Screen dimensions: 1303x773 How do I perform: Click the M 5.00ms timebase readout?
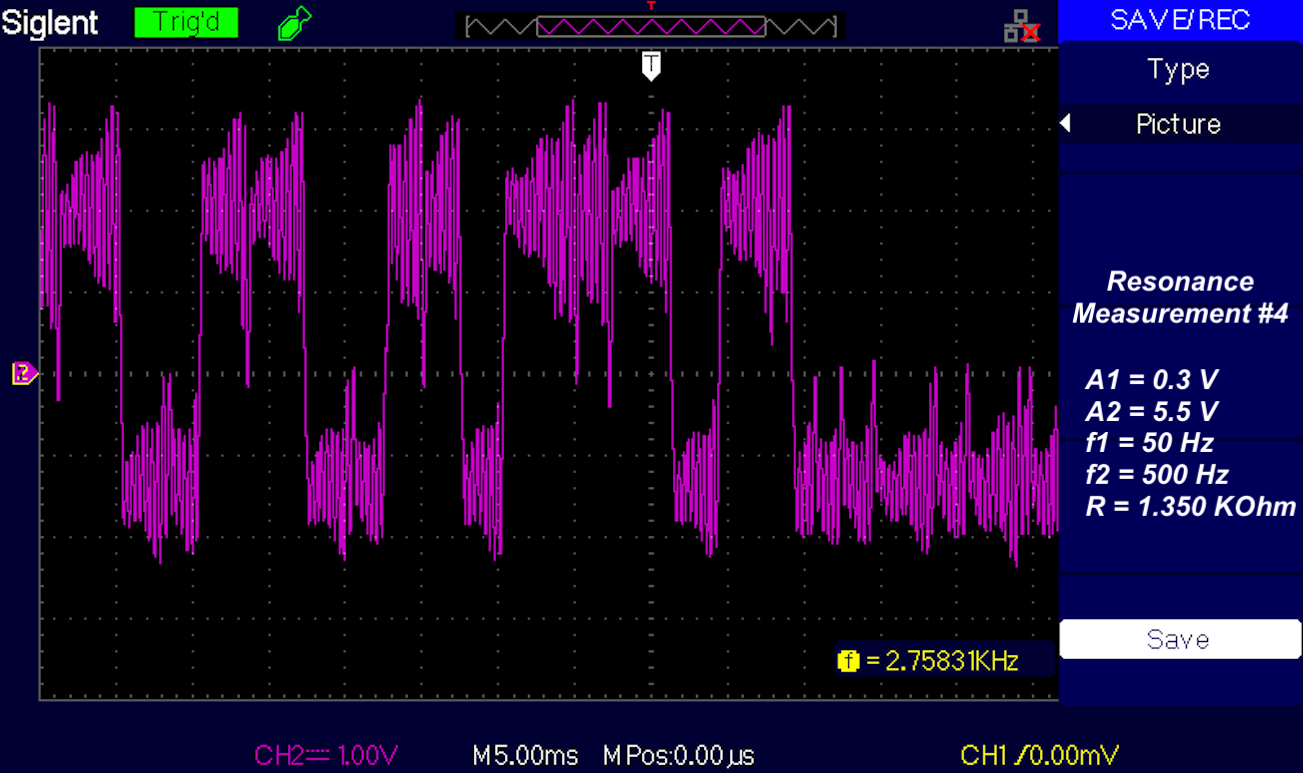(x=527, y=755)
